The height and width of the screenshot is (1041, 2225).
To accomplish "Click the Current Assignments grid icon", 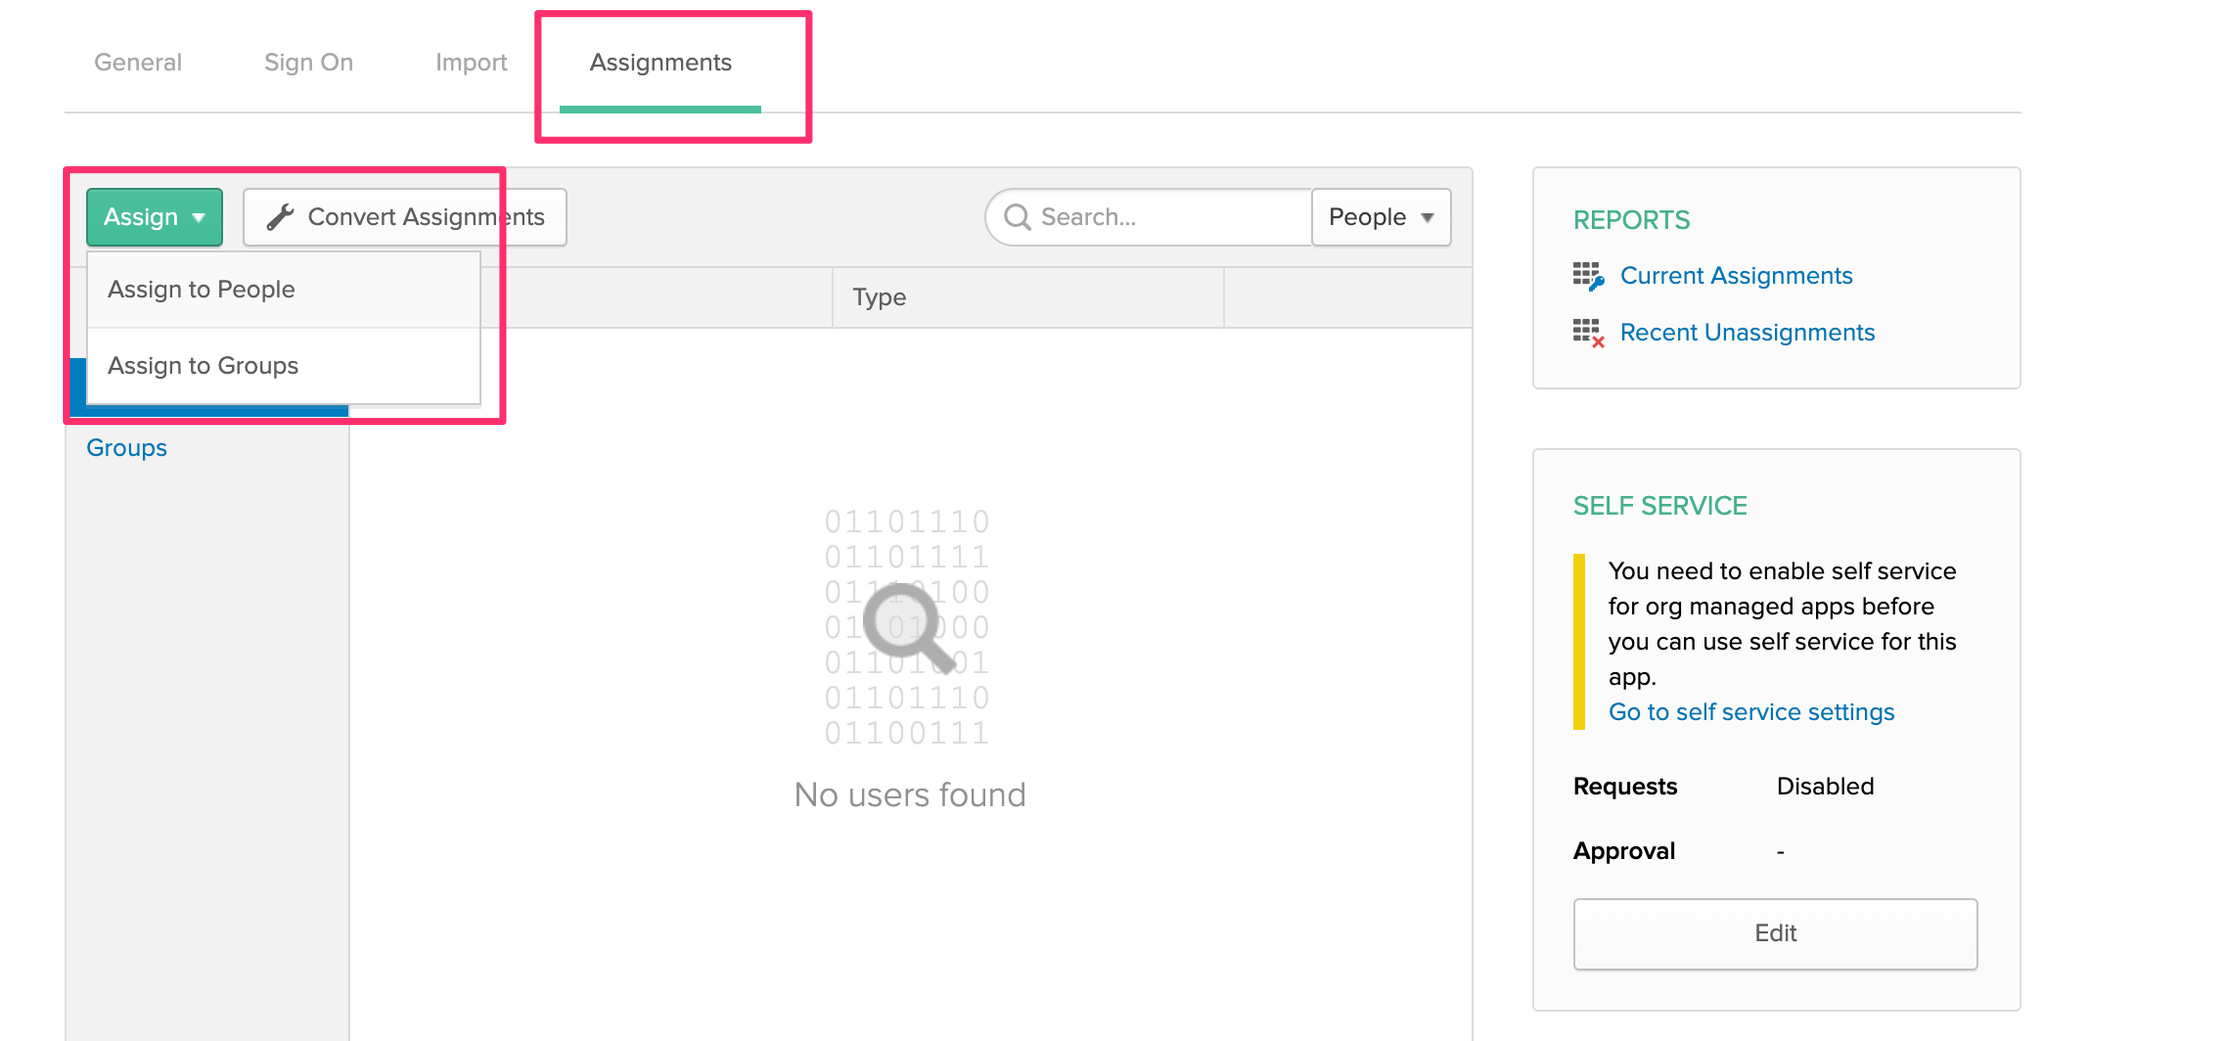I will coord(1588,276).
